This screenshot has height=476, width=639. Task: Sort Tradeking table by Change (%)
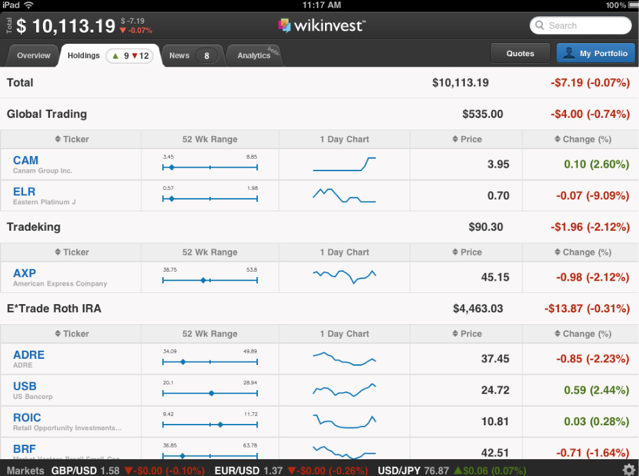point(583,252)
